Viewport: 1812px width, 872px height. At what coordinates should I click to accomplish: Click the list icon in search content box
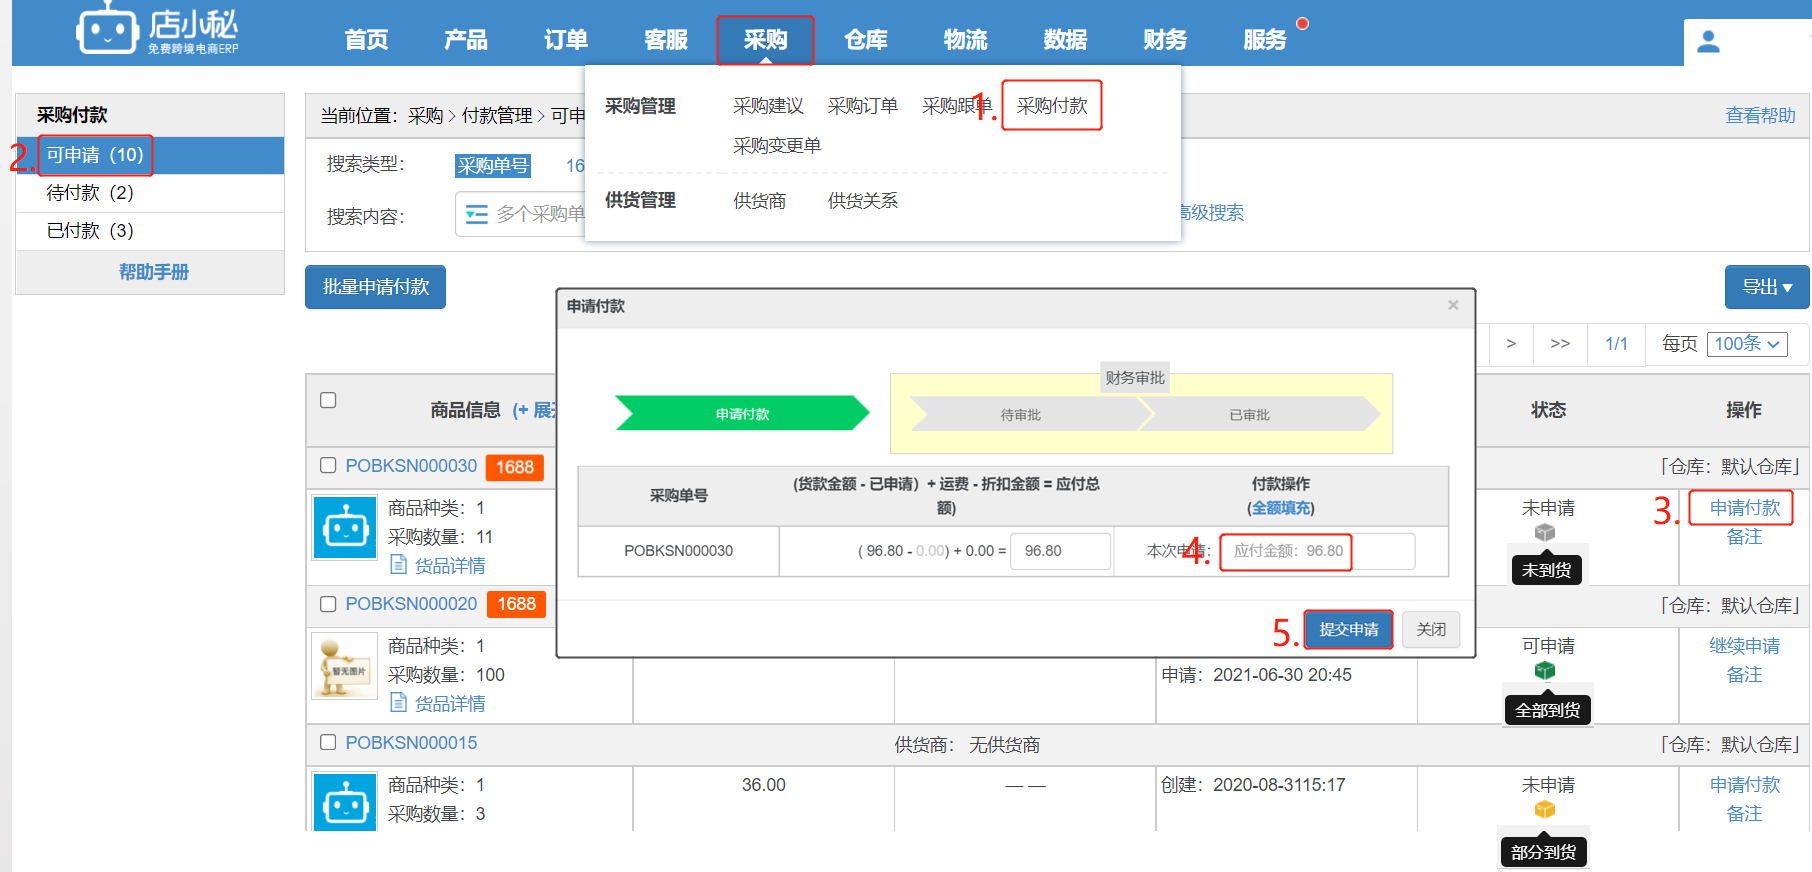point(477,214)
